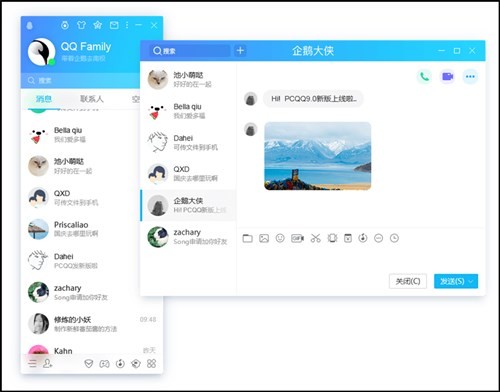The height and width of the screenshot is (392, 500).
Task: Switch to the 联系人 tab
Action: coord(92,99)
